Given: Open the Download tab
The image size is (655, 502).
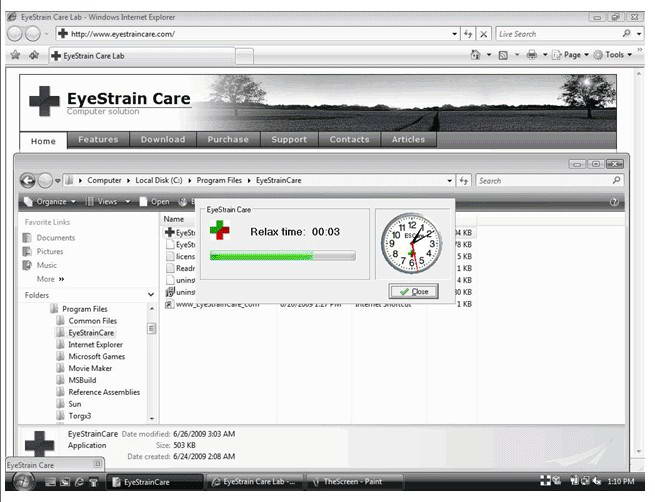Looking at the screenshot, I should coord(163,139).
